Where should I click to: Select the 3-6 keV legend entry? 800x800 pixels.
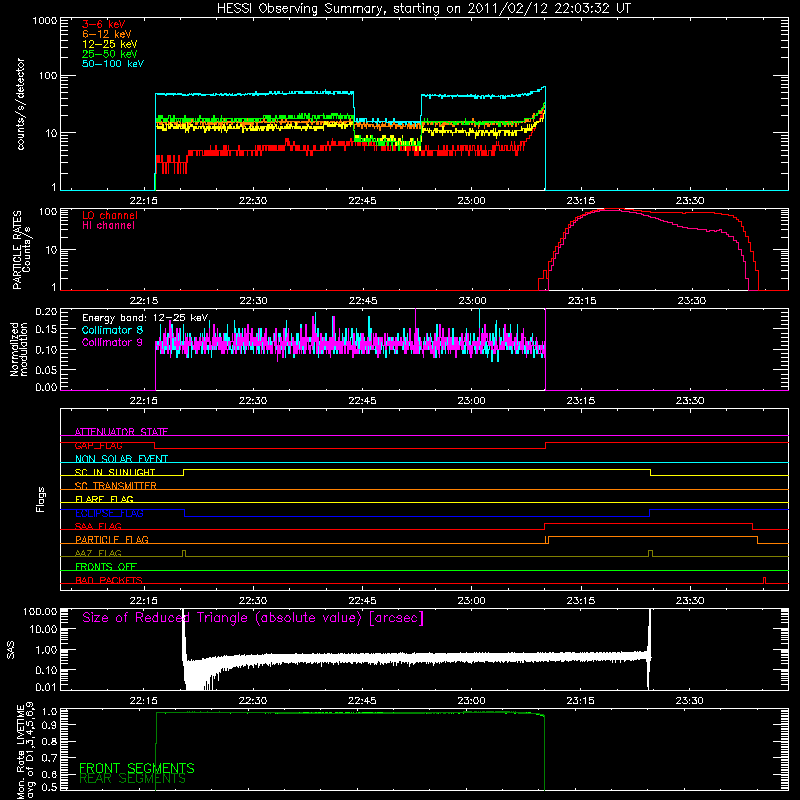click(x=104, y=24)
